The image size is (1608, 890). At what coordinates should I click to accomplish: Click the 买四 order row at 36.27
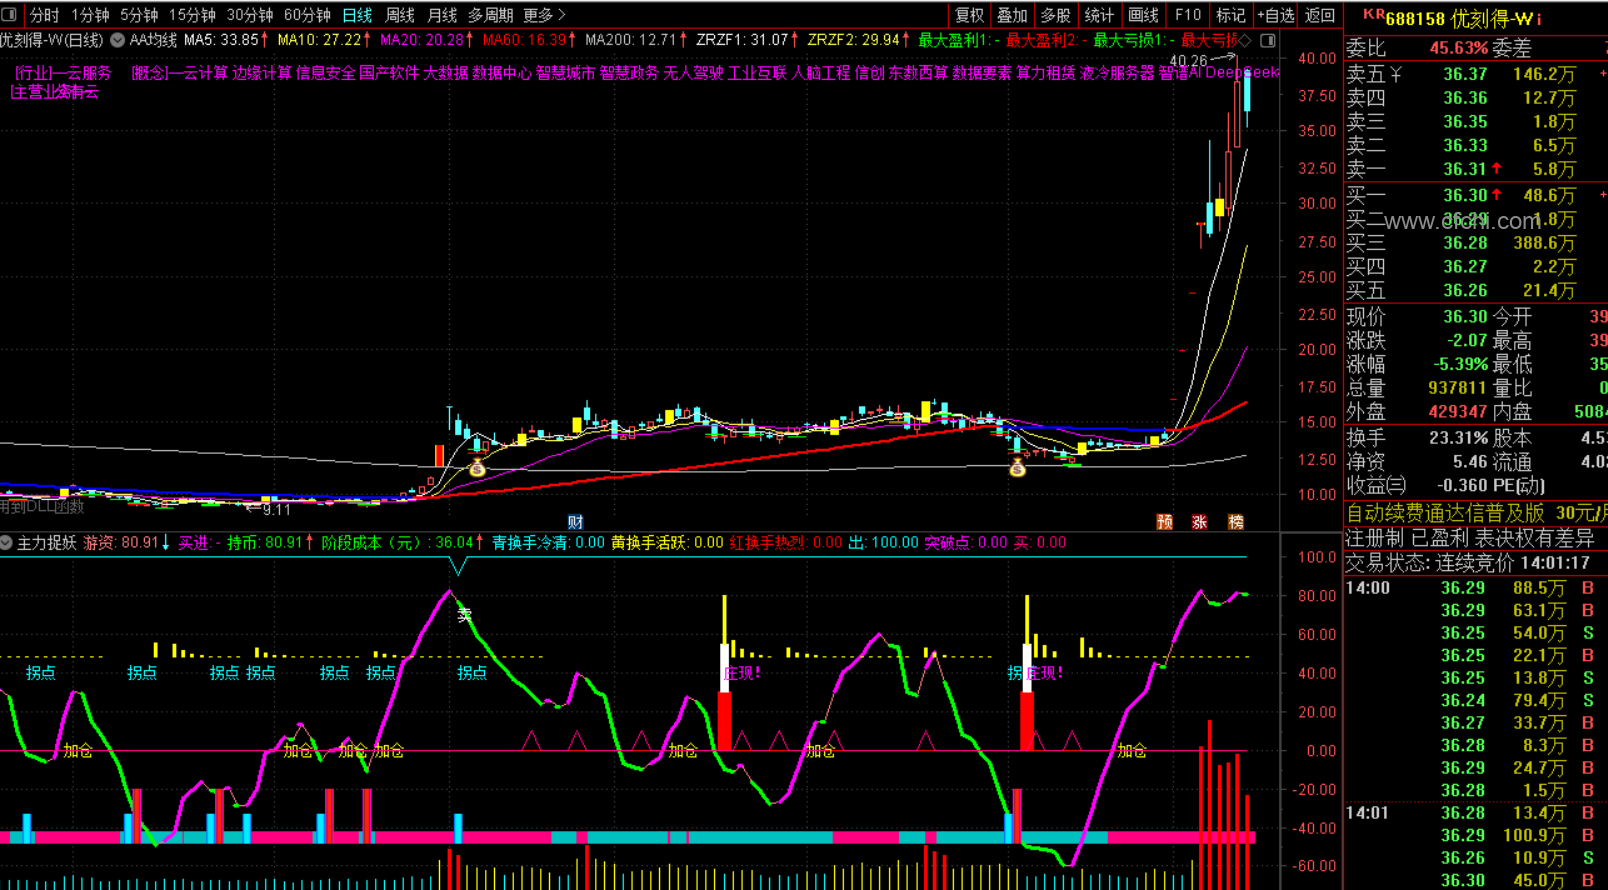(1475, 267)
